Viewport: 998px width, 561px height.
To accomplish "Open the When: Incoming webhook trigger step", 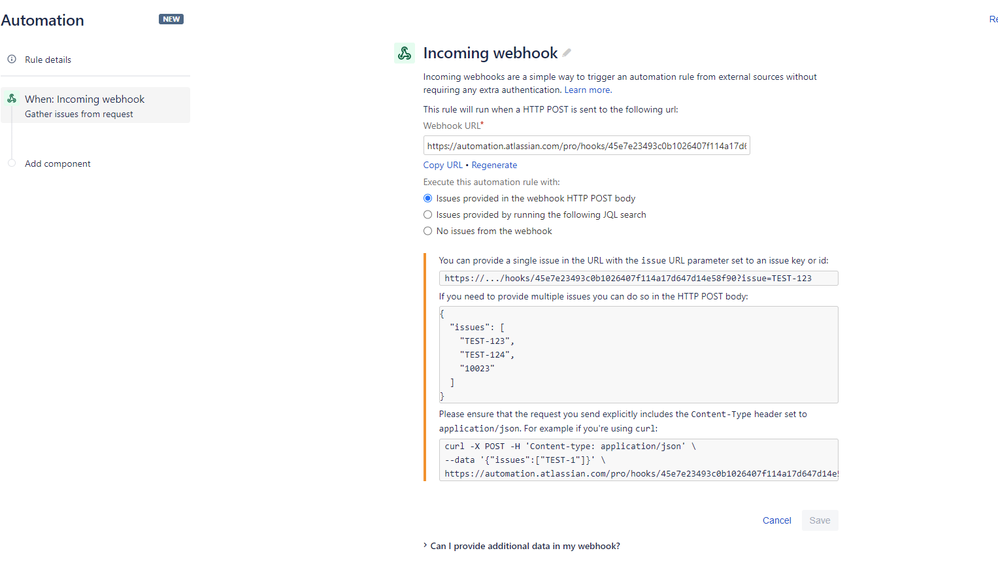I will pyautogui.click(x=95, y=105).
